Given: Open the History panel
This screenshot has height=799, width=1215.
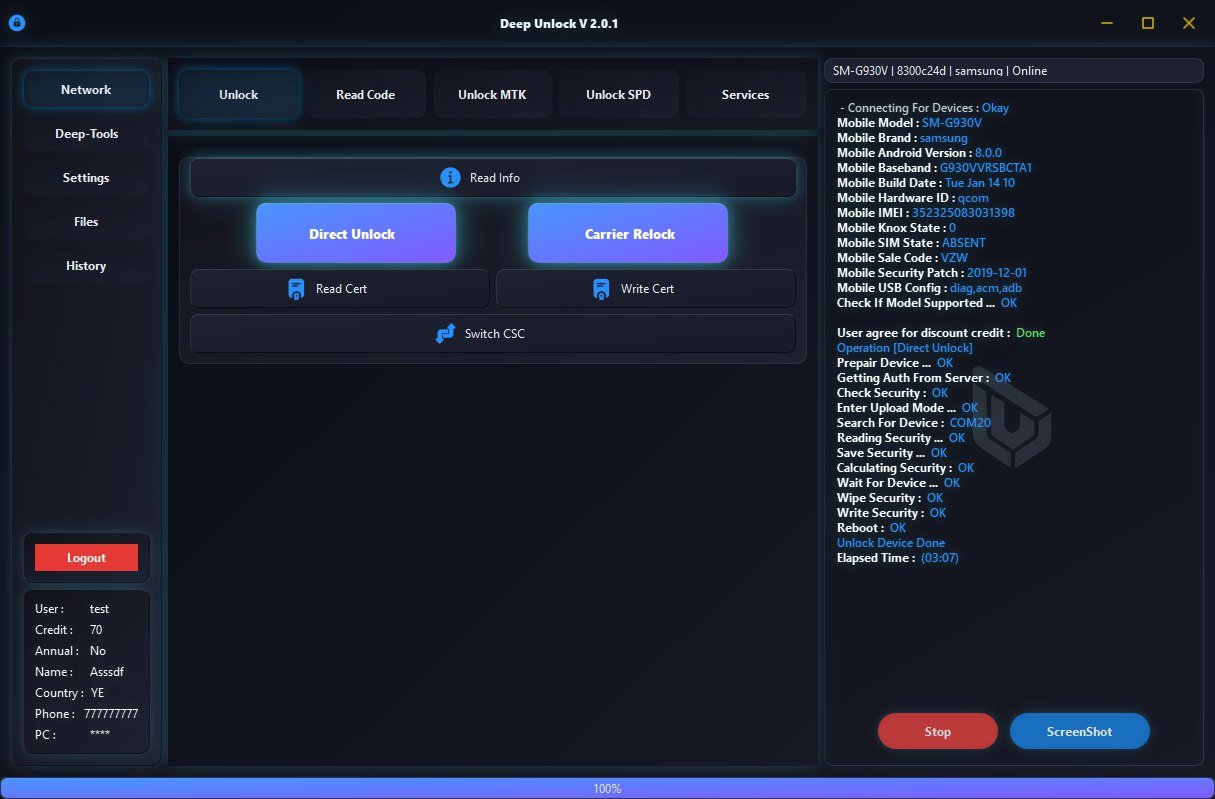Looking at the screenshot, I should coord(86,265).
